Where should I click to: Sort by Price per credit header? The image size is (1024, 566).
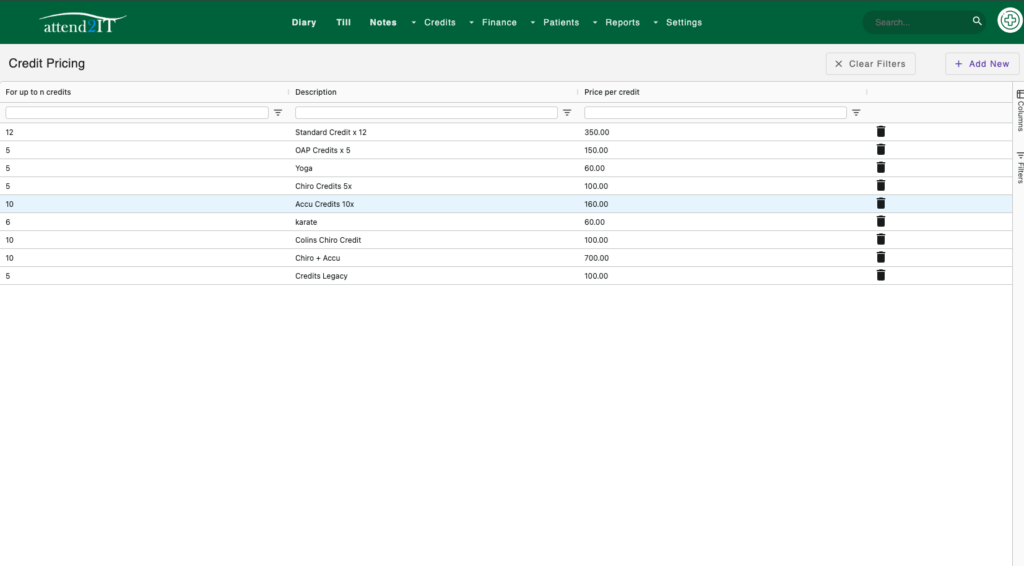click(611, 92)
